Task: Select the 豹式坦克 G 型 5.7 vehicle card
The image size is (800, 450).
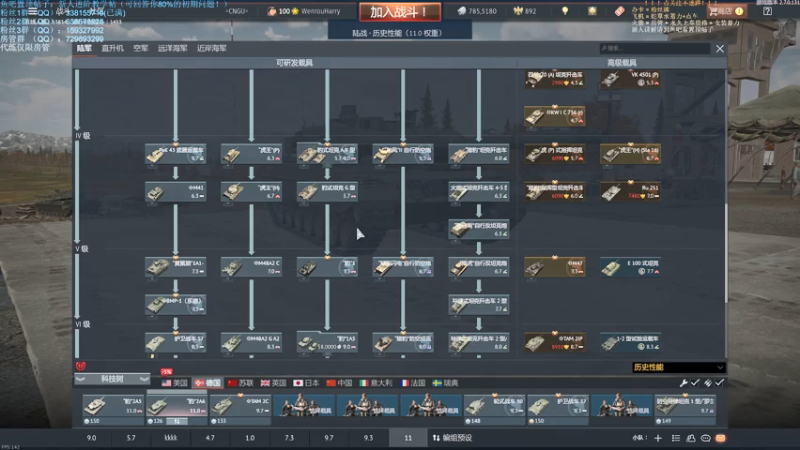Action: point(327,191)
